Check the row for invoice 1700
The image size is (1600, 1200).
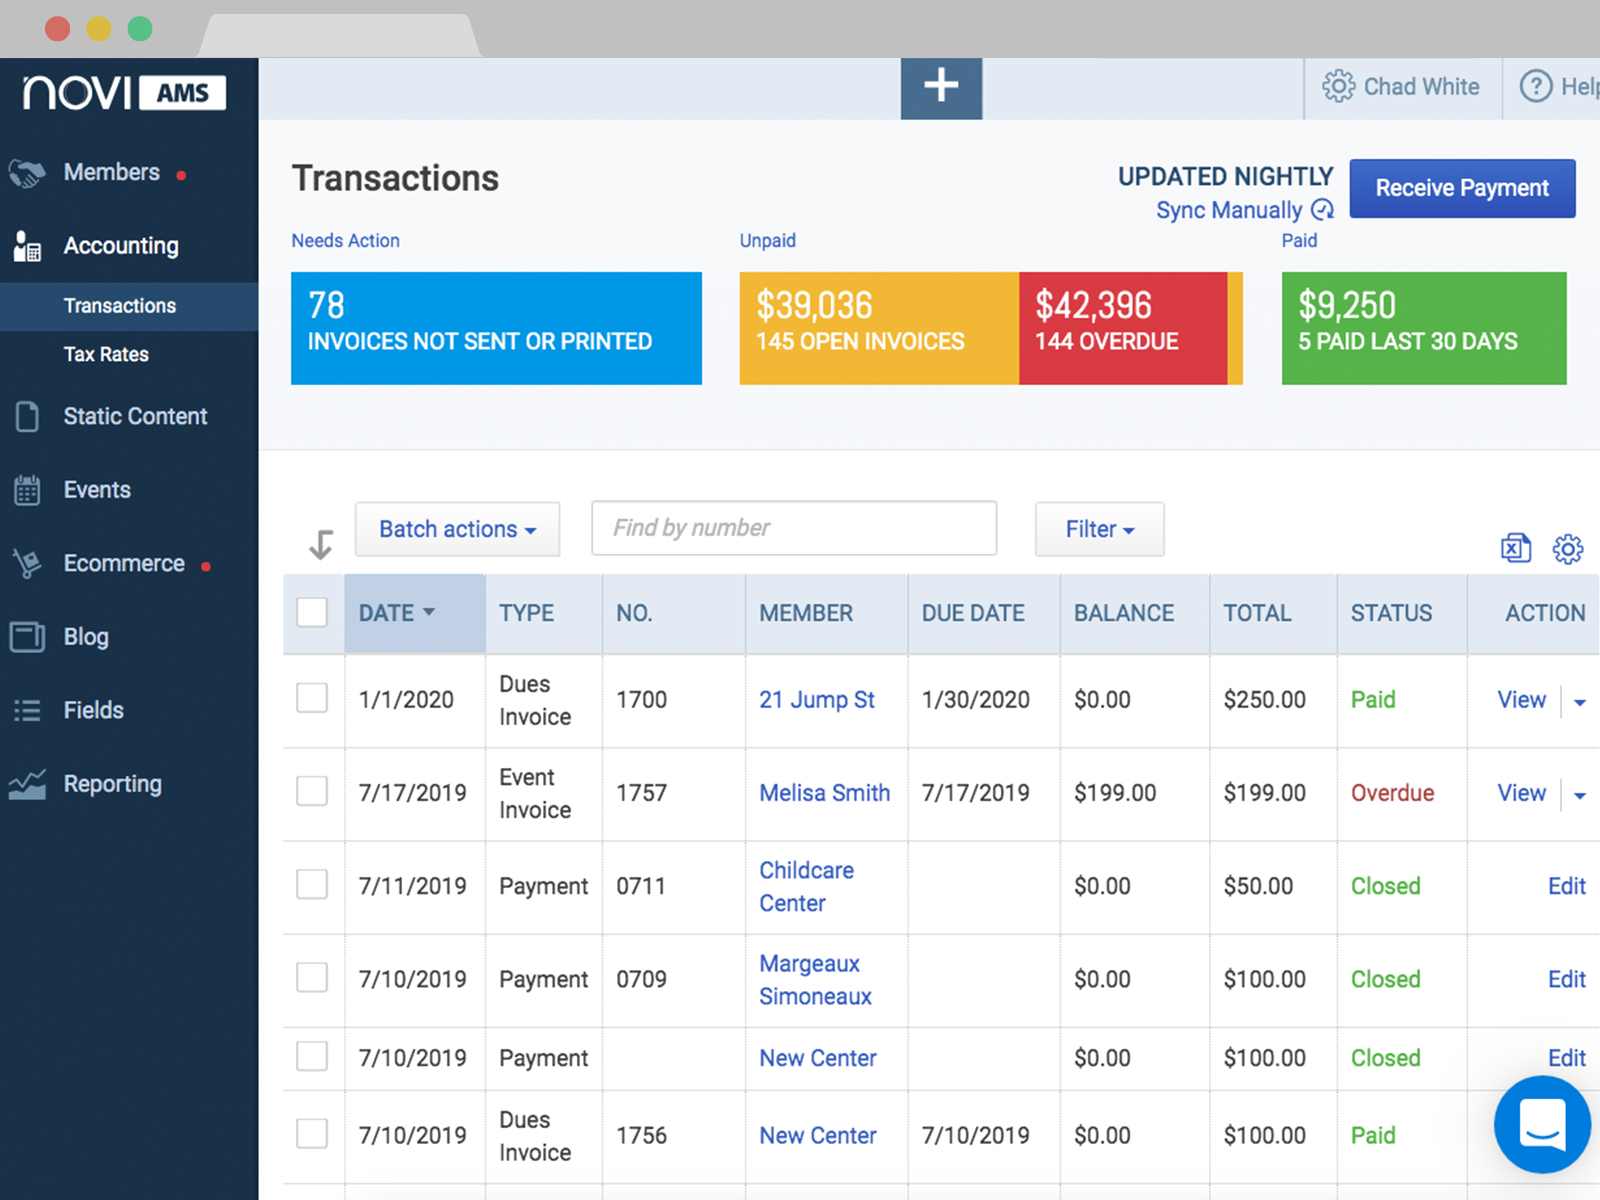click(x=312, y=698)
